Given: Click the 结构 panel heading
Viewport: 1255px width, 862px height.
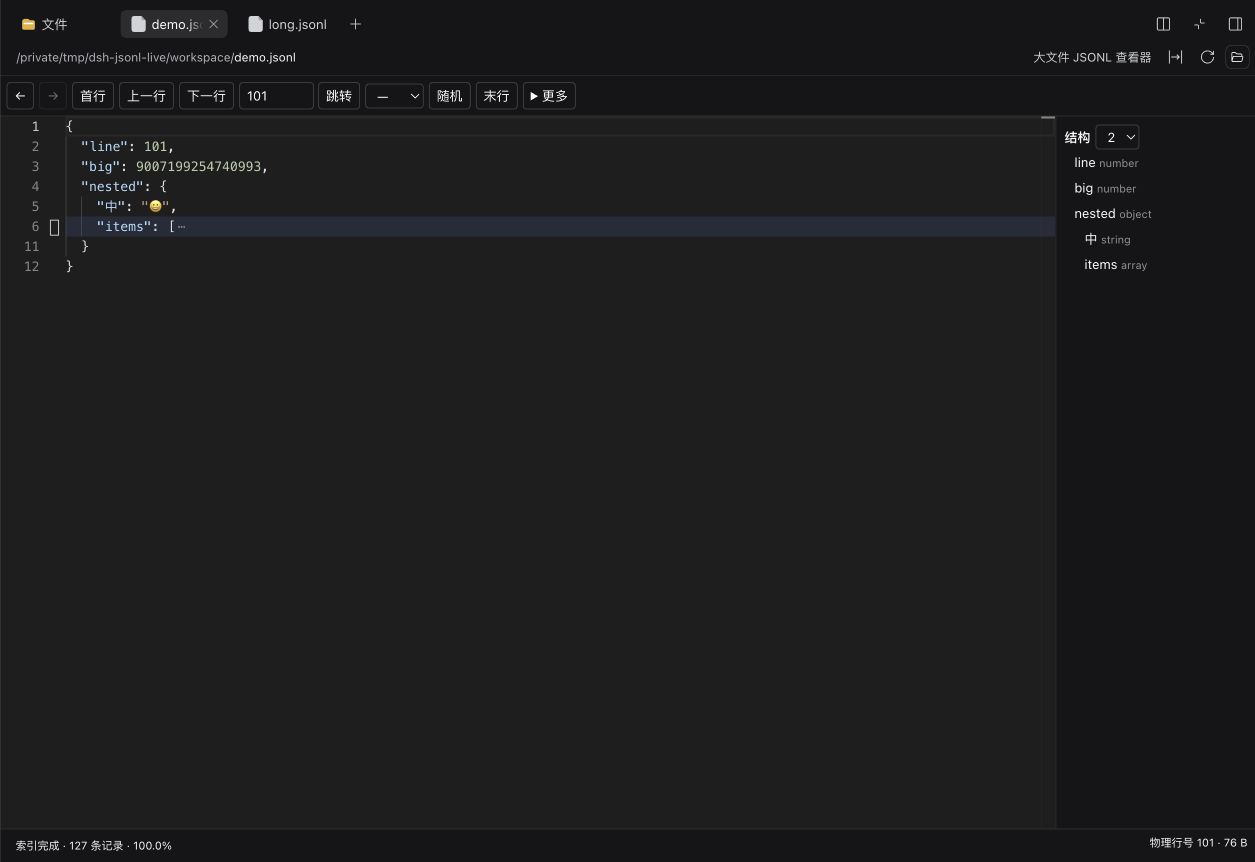Looking at the screenshot, I should coord(1077,137).
